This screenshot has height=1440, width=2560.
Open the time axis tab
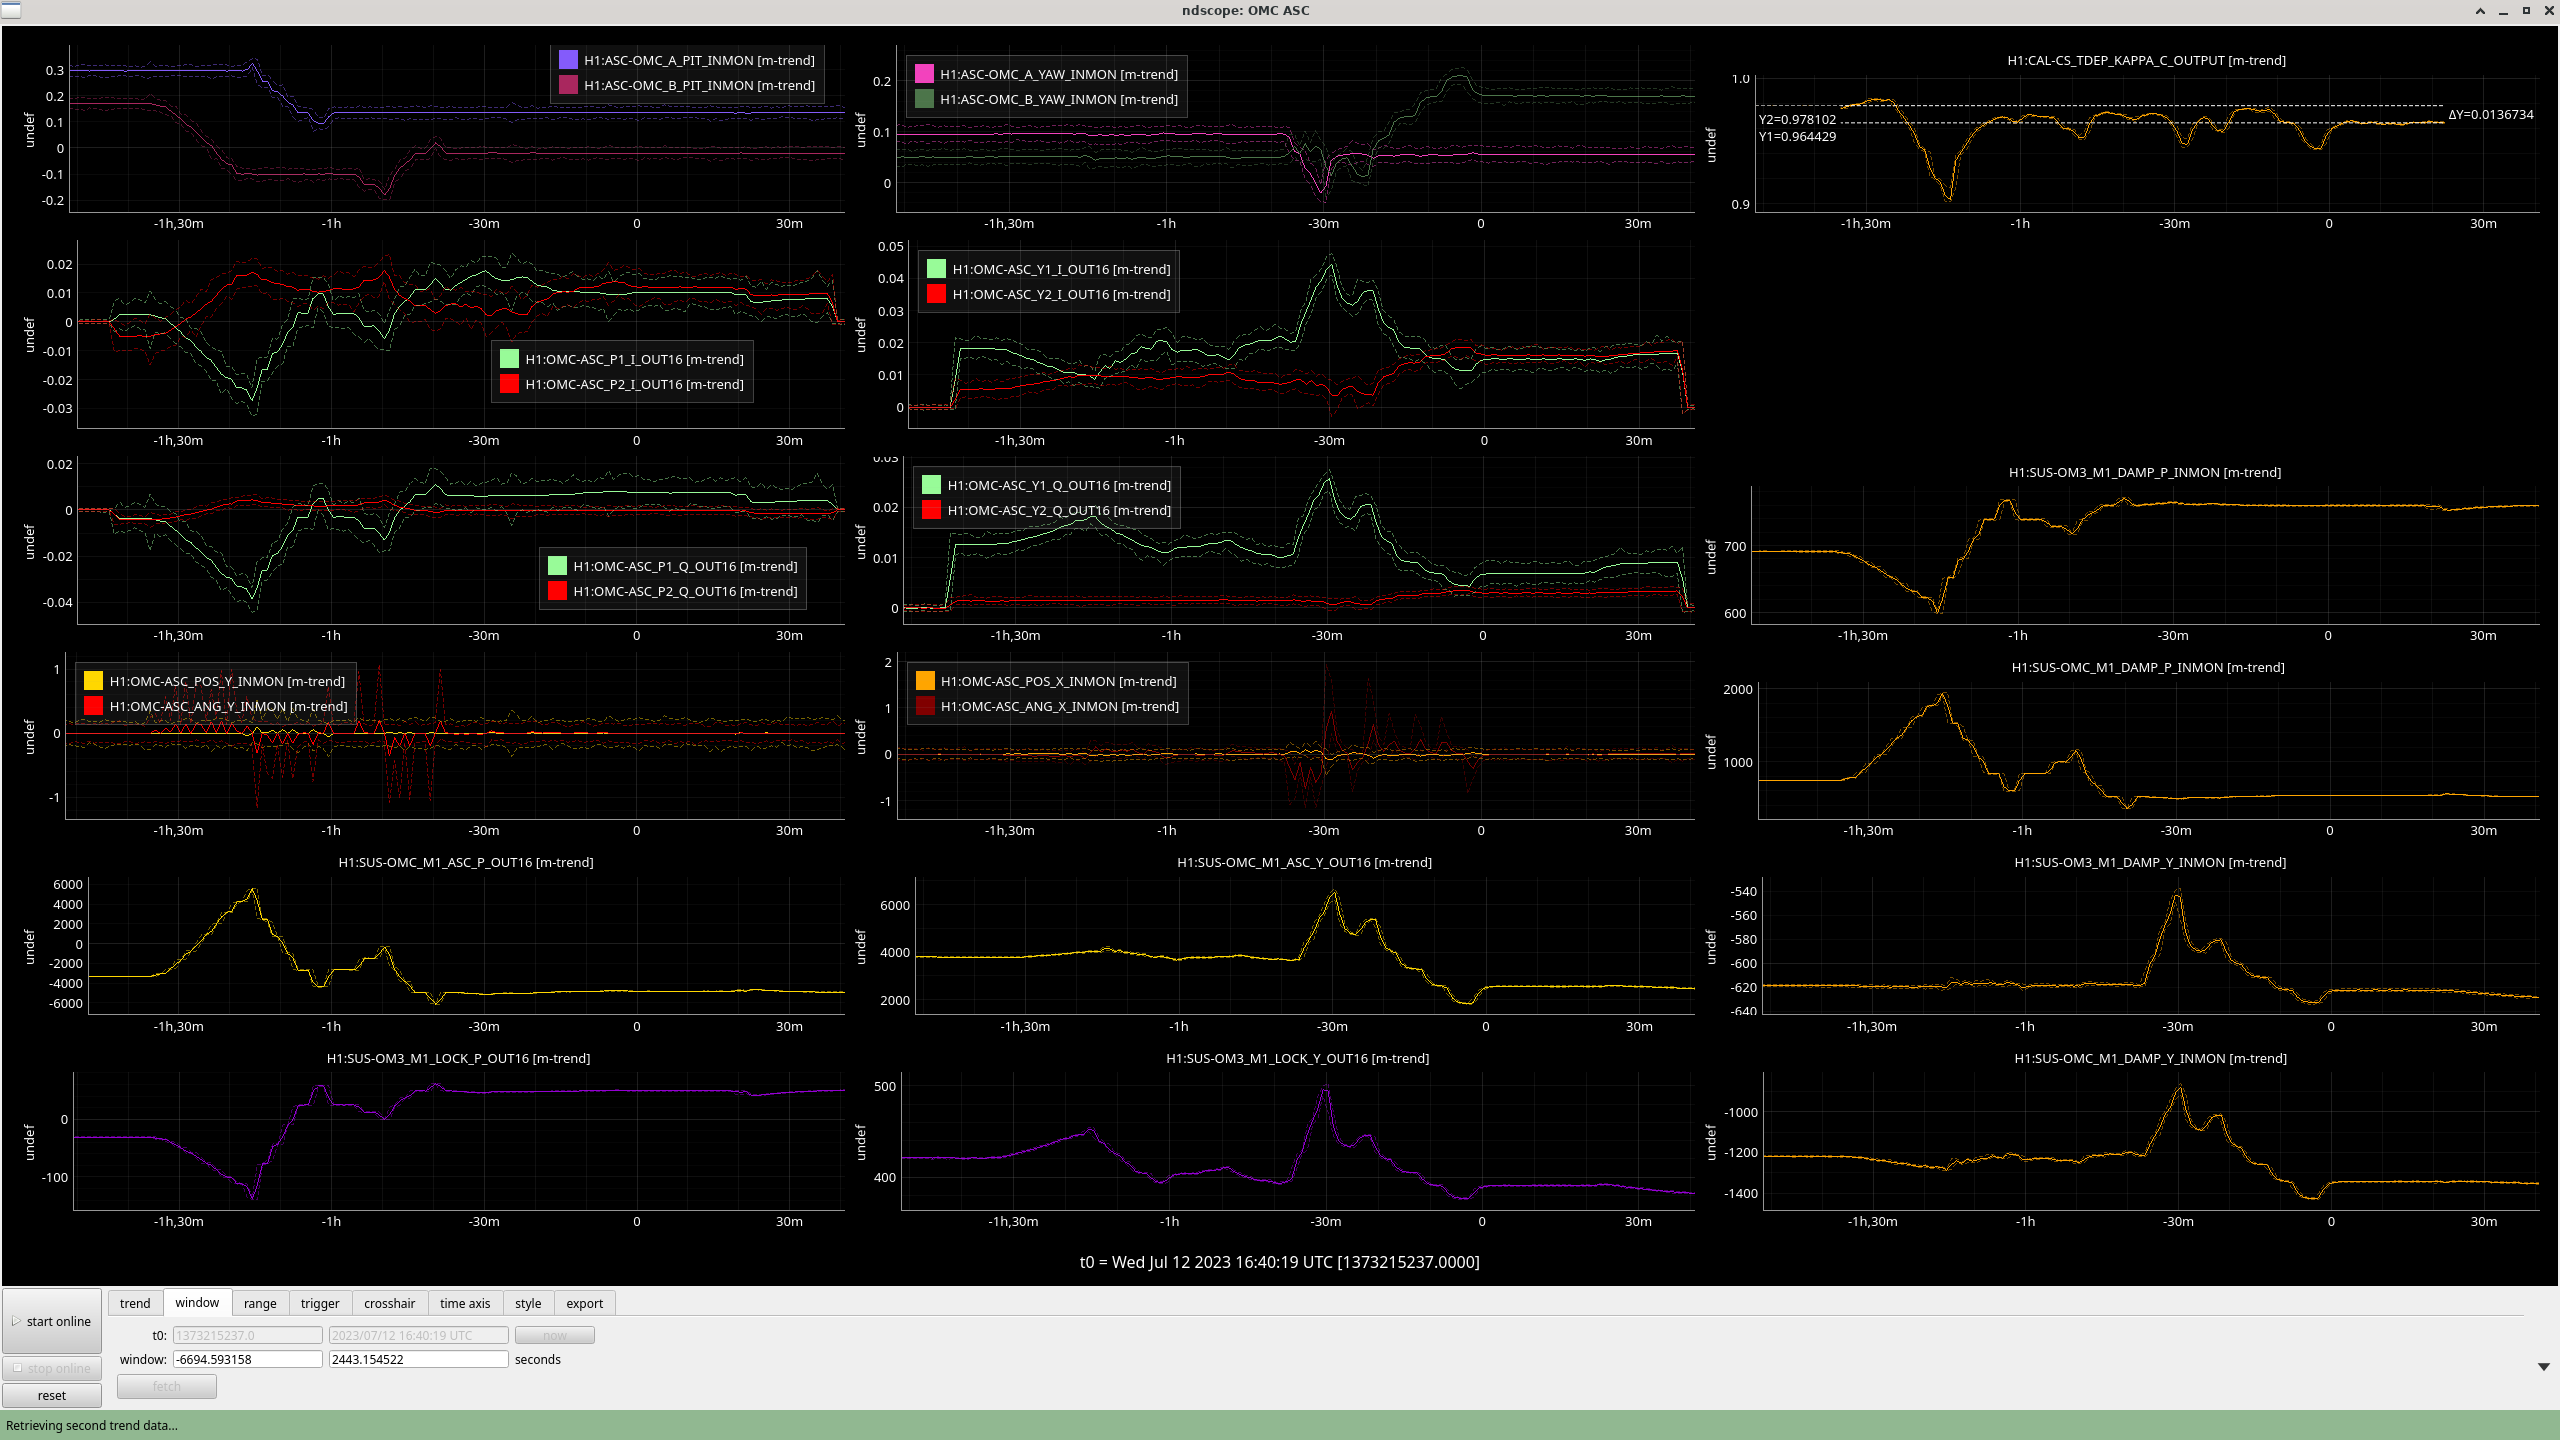465,1303
